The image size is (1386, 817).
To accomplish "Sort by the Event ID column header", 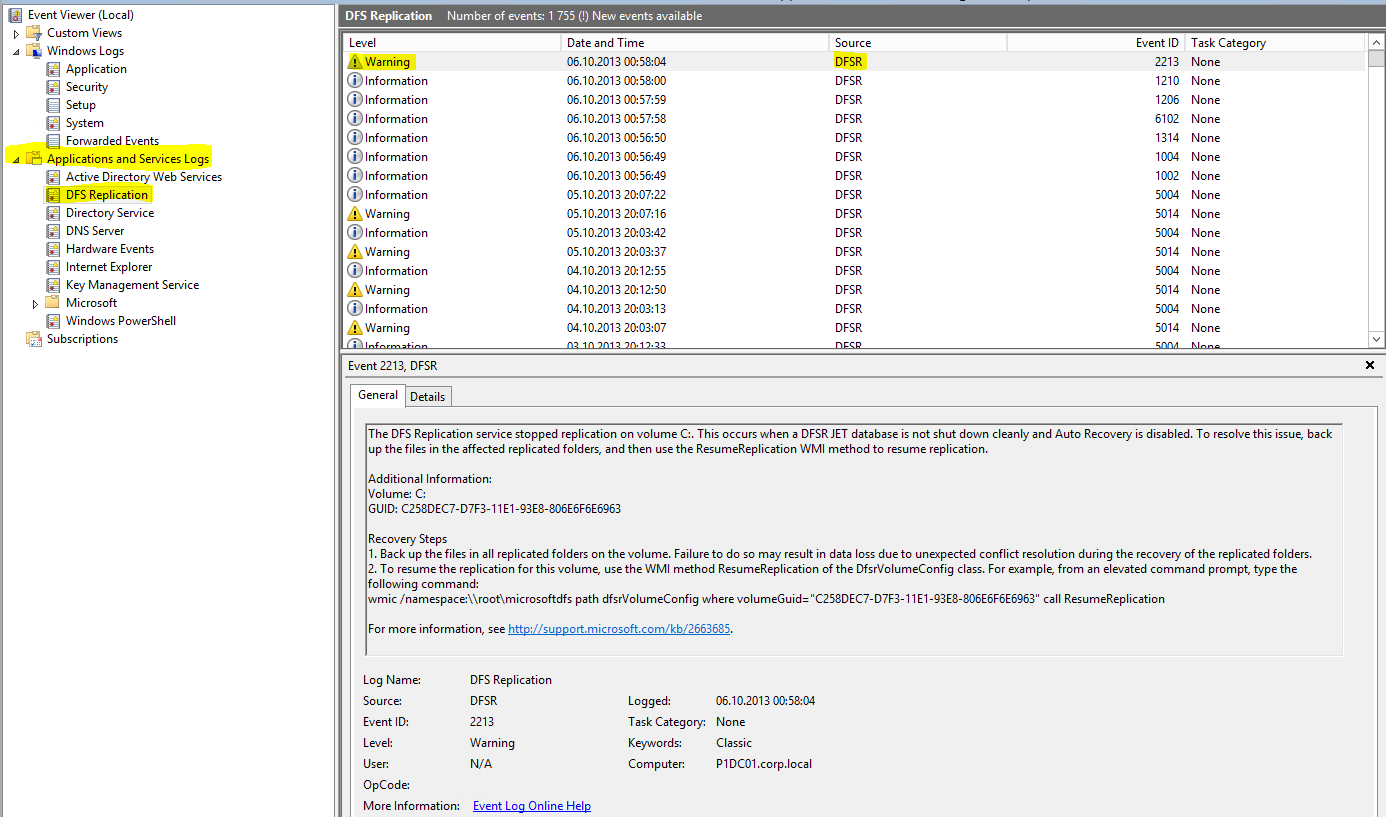I will [x=1096, y=43].
